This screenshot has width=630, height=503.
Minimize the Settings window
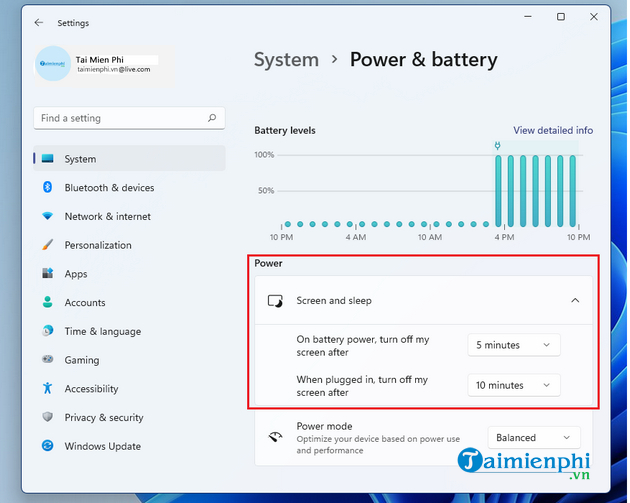point(528,16)
